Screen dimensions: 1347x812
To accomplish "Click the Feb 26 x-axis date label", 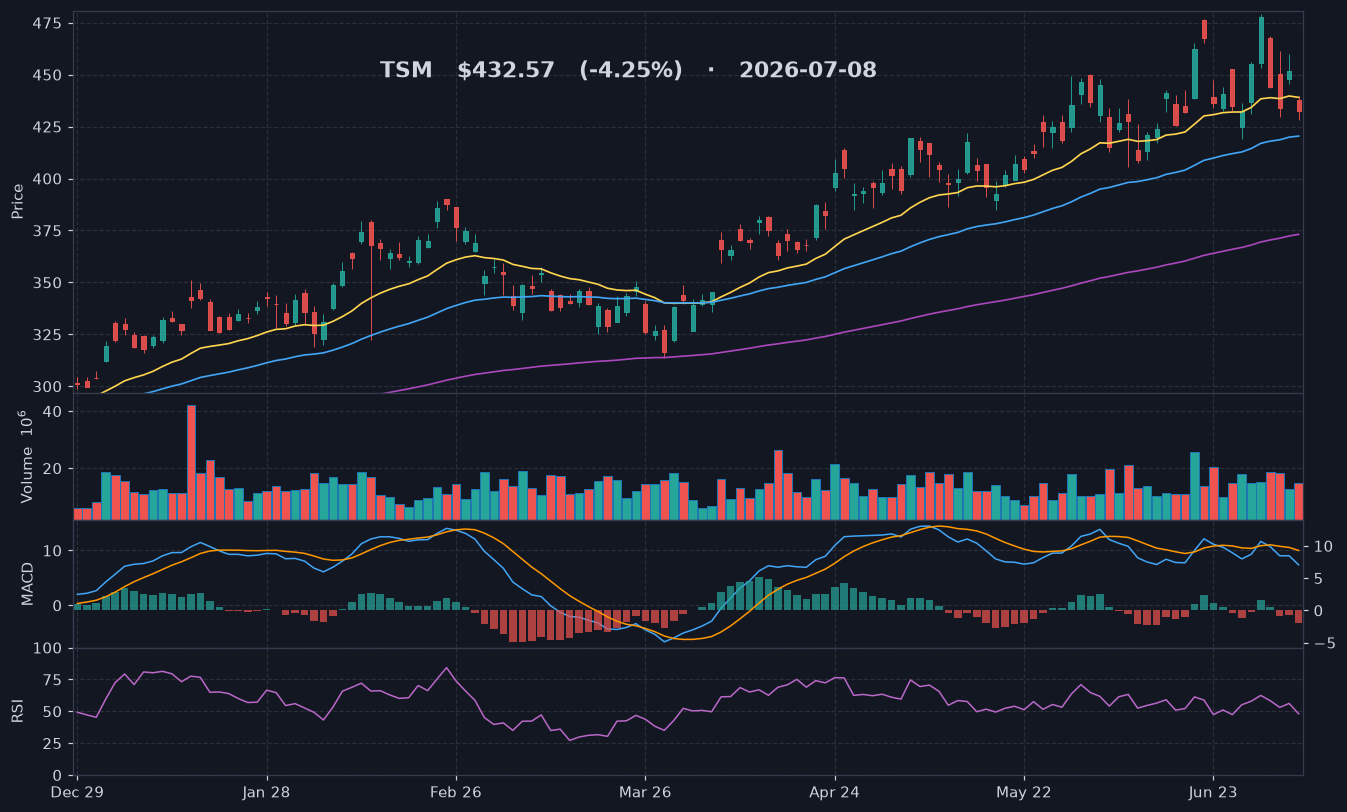I will (x=456, y=792).
